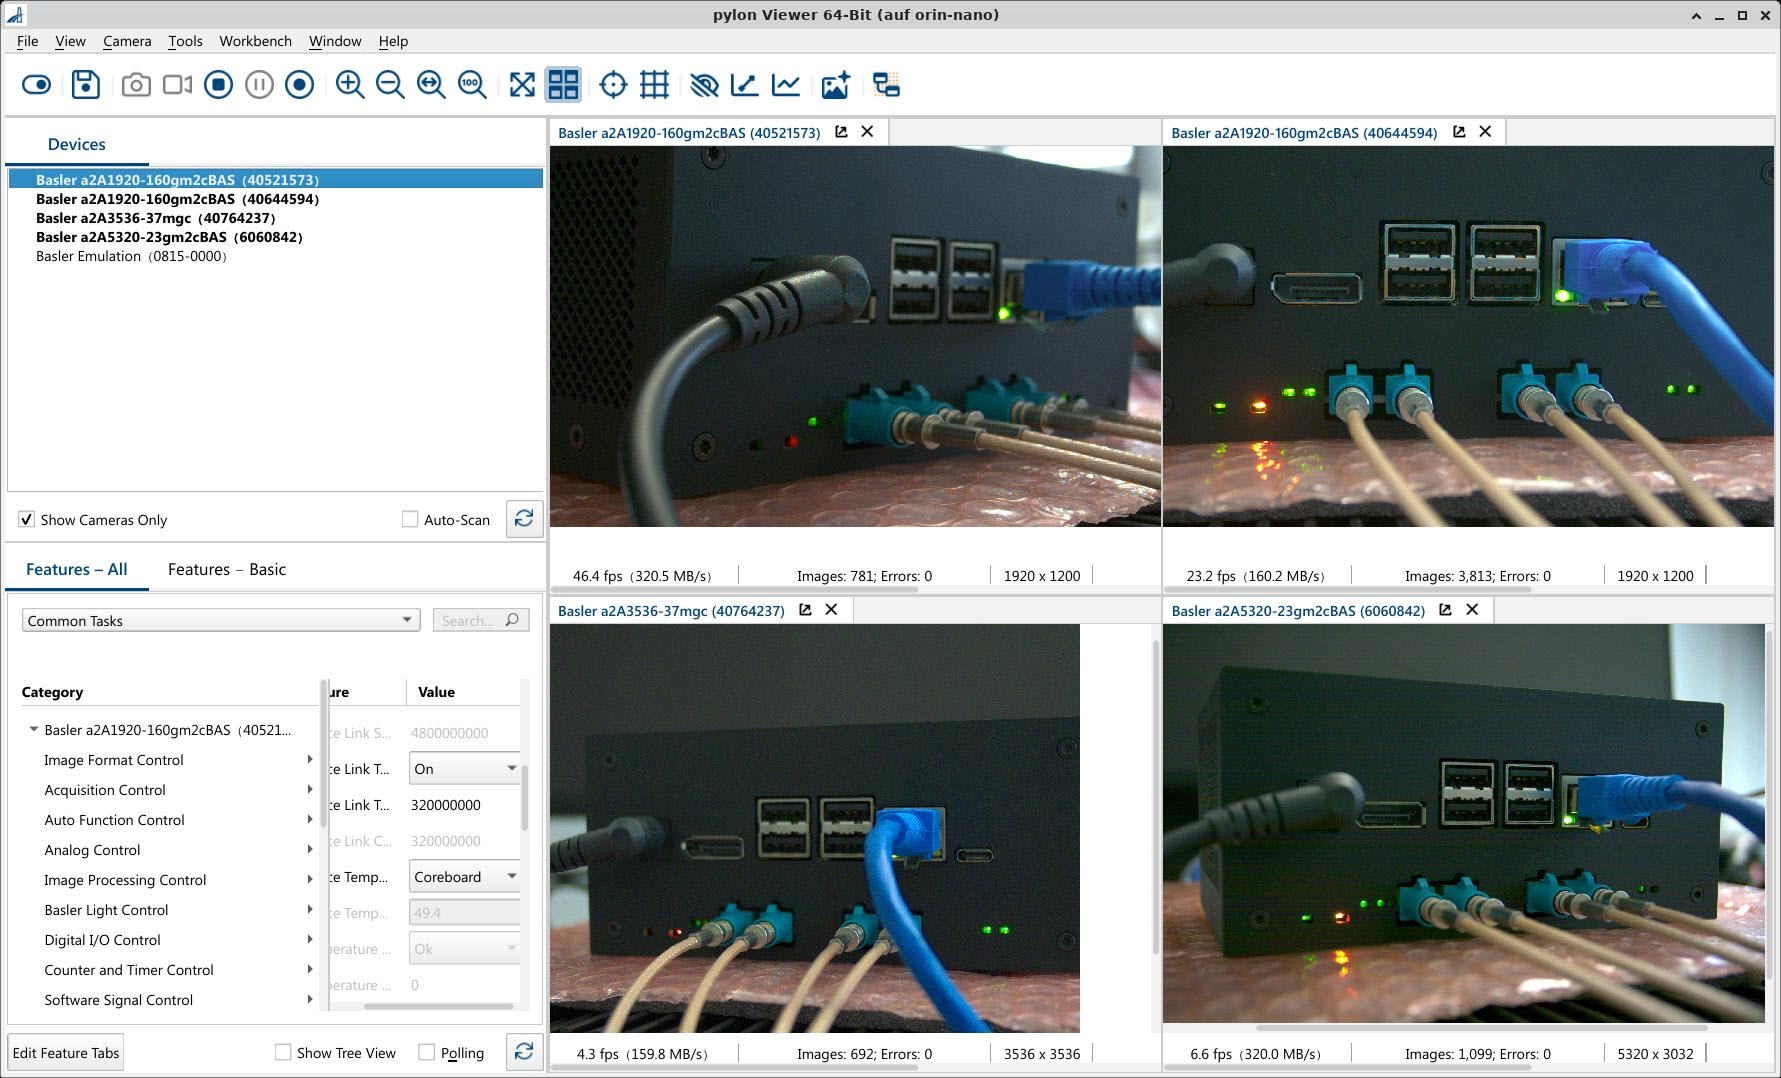The width and height of the screenshot is (1781, 1078).
Task: Set image view to 100% zoom
Action: [x=472, y=85]
